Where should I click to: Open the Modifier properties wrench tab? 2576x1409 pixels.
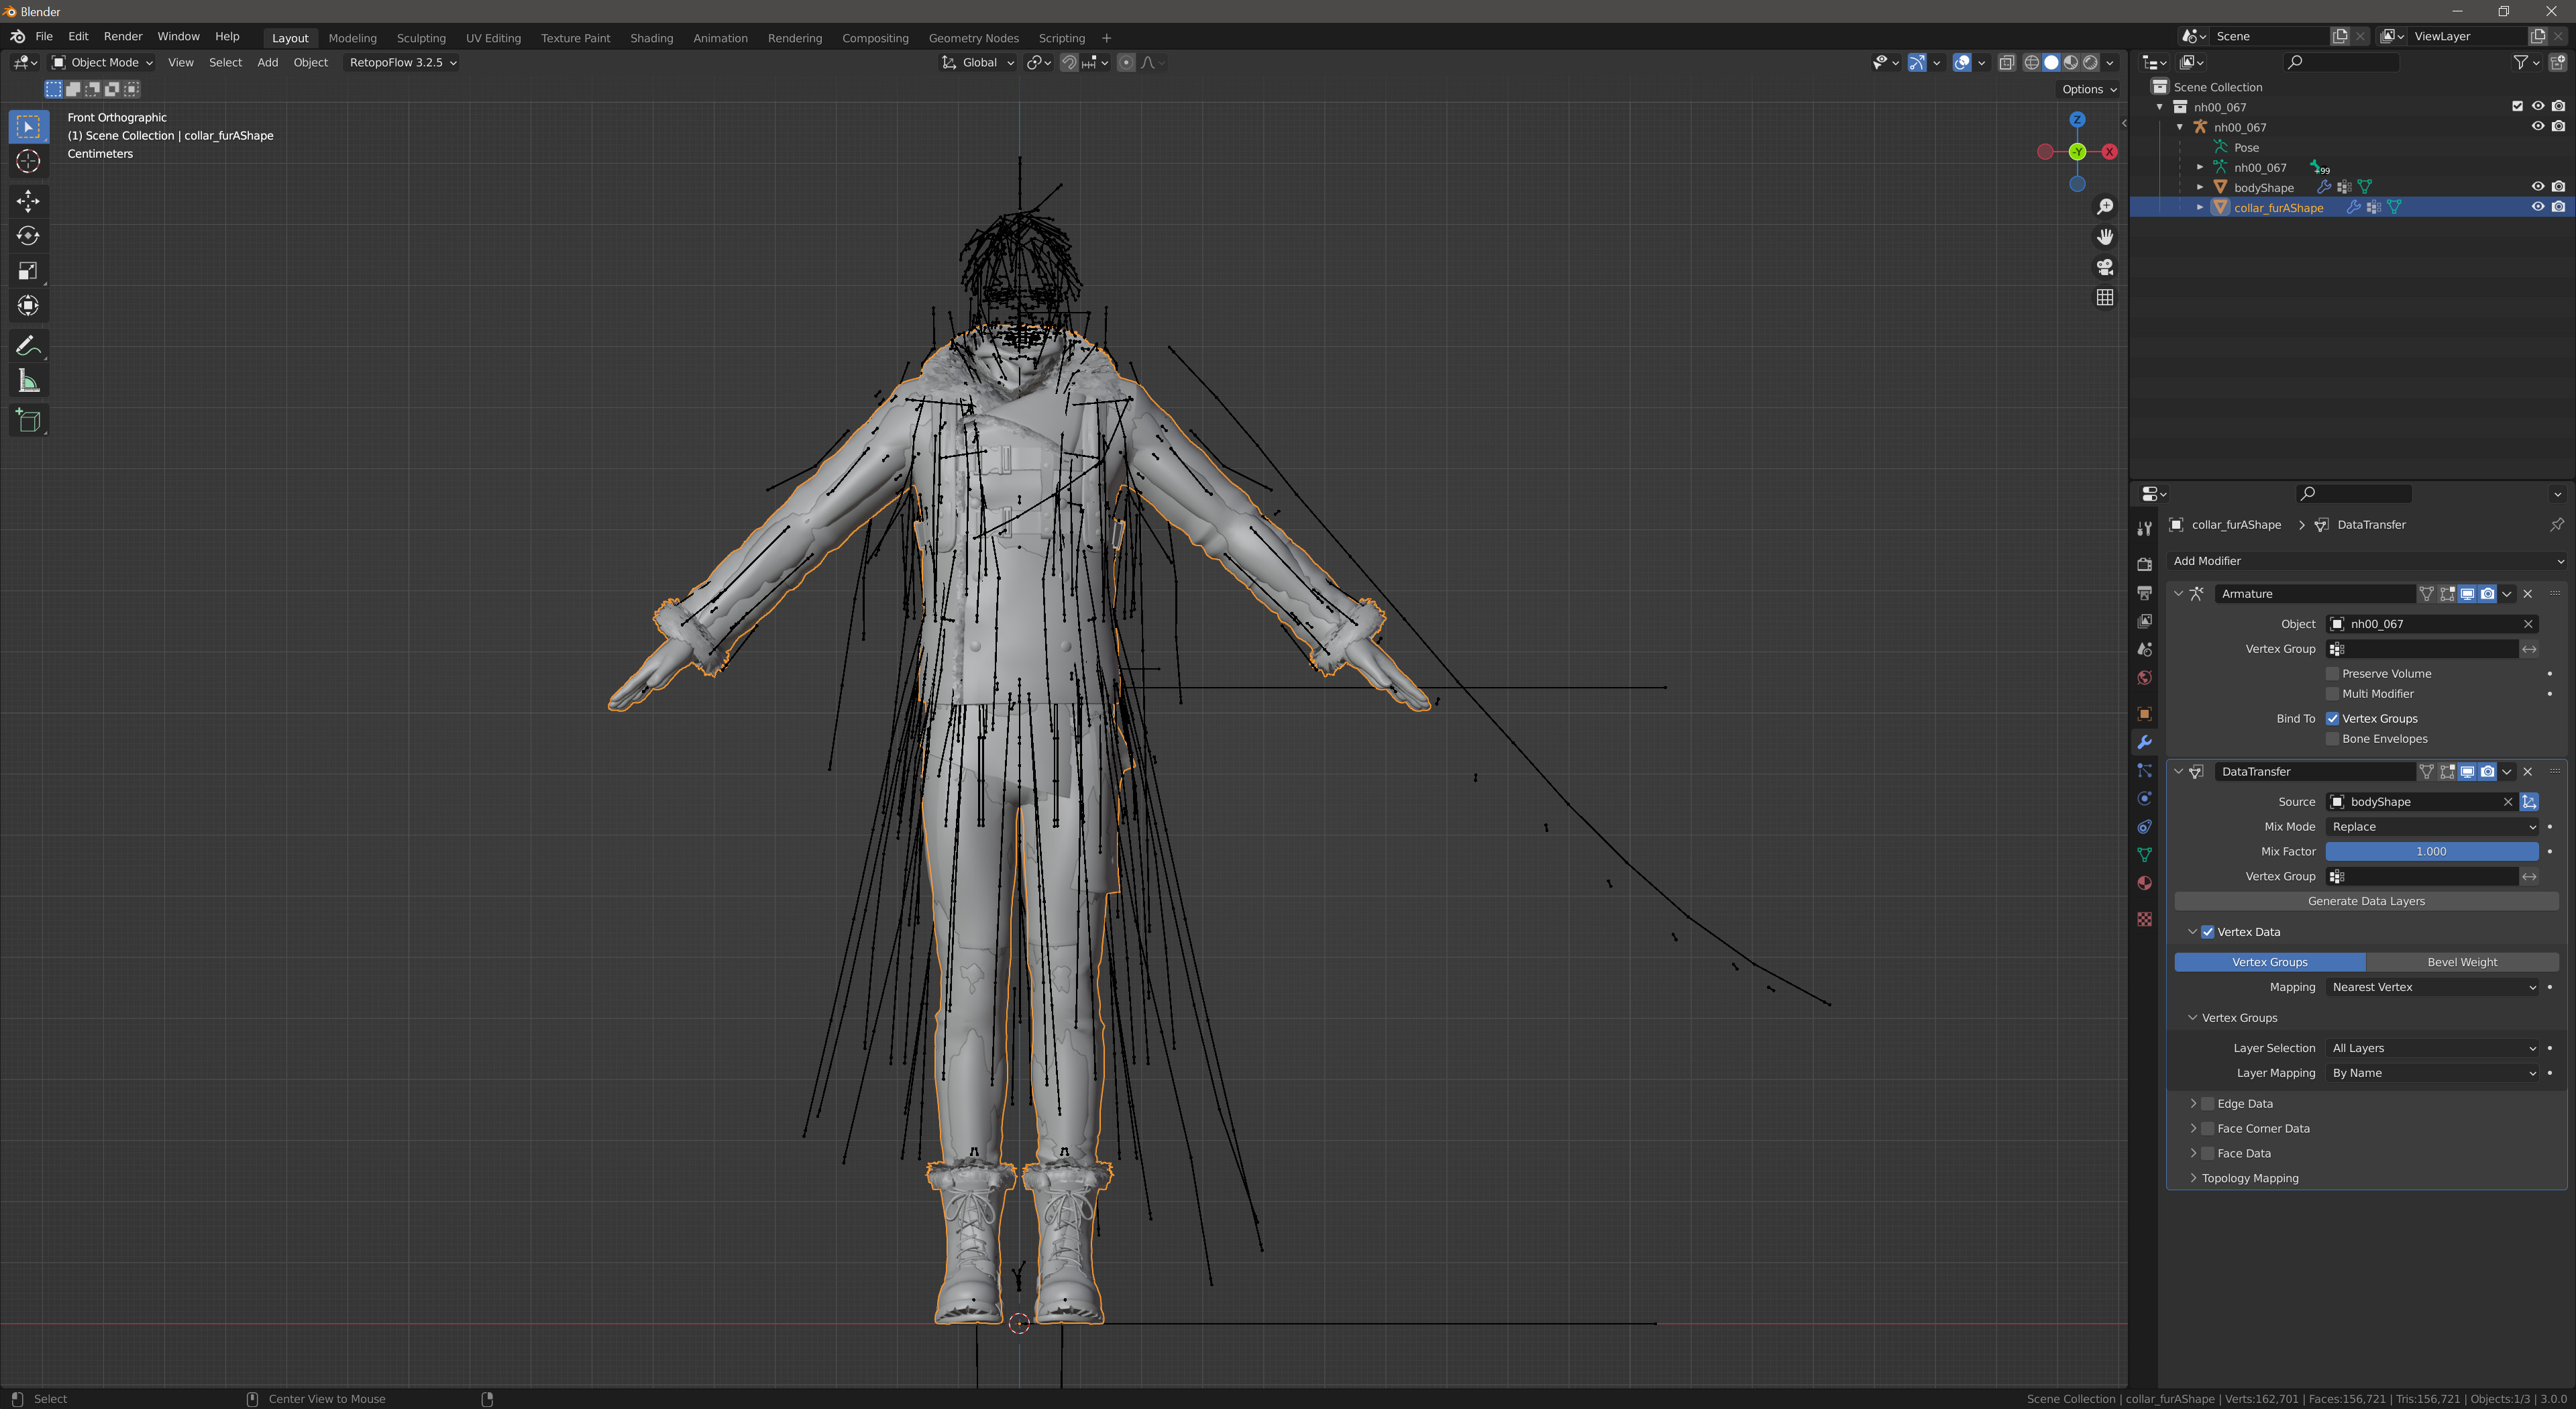point(2144,742)
